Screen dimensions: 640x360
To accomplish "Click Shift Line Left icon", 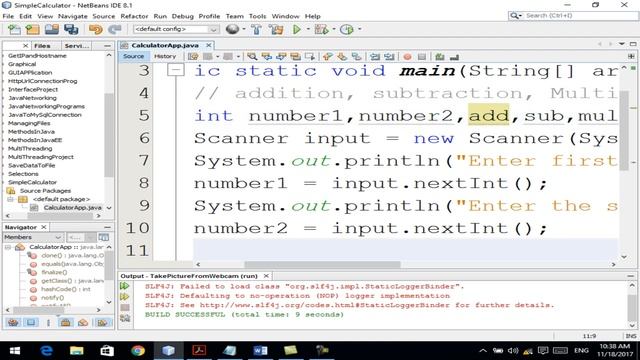I will click(x=375, y=57).
